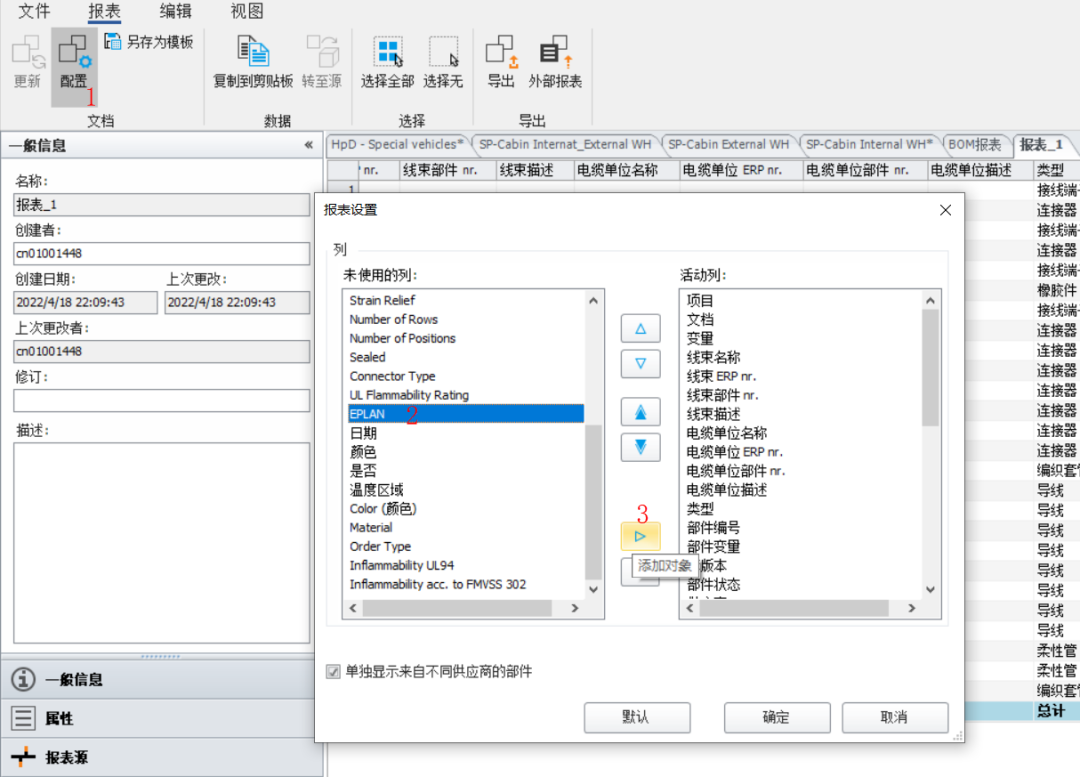Click the 添加对象 add arrow button
1080x777 pixels.
pos(640,536)
